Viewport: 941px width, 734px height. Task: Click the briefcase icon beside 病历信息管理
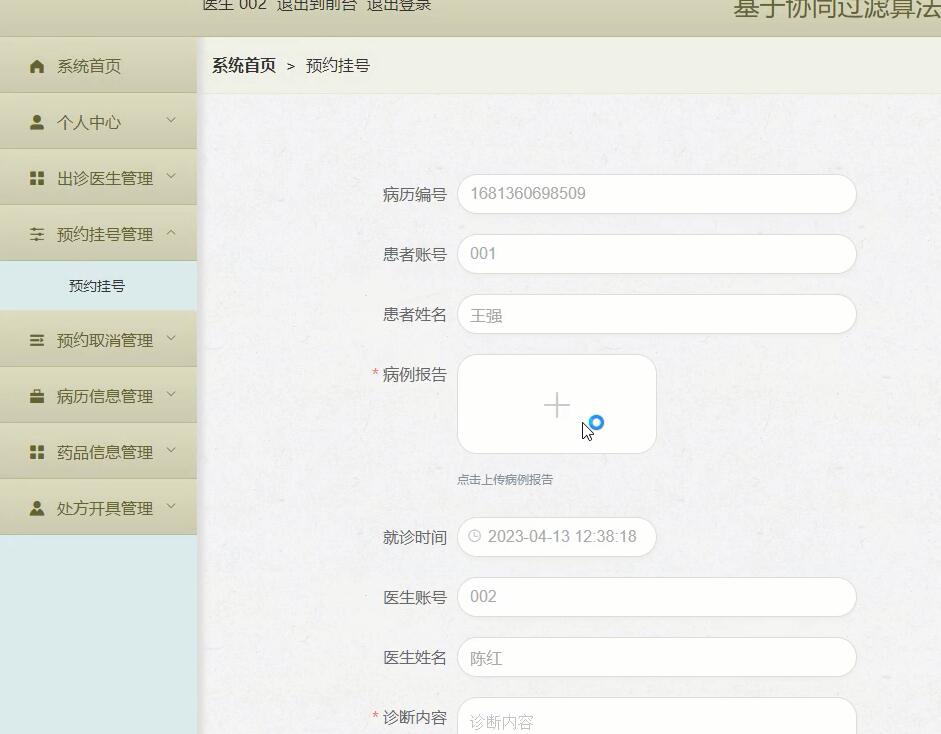click(37, 396)
